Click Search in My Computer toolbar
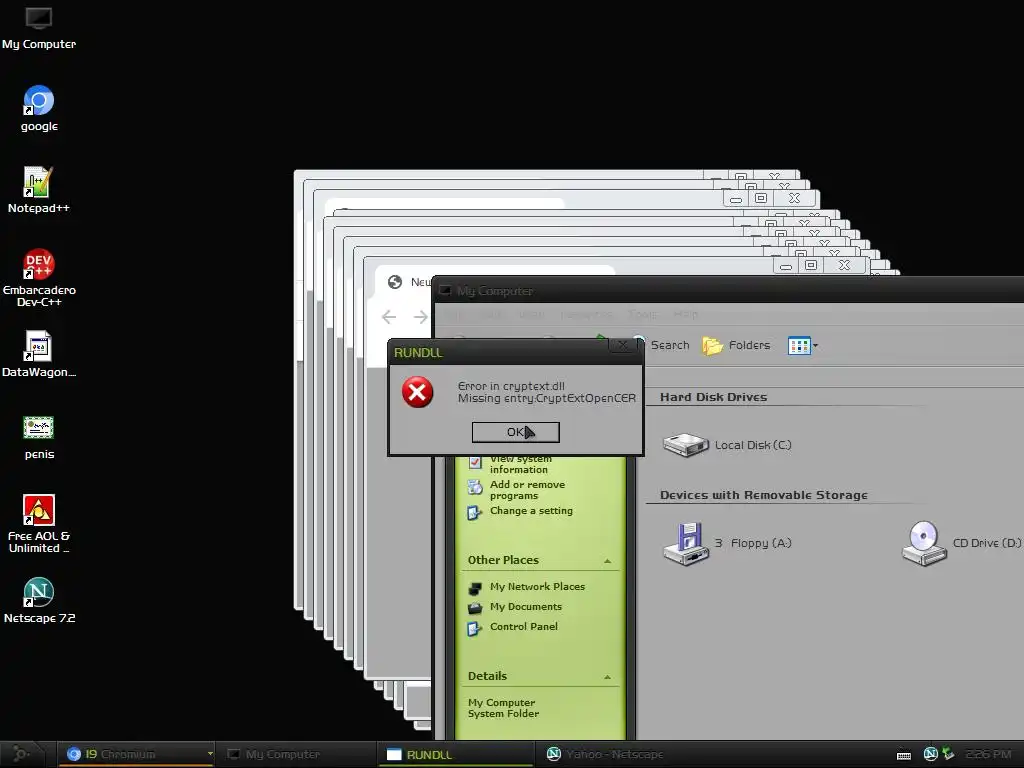This screenshot has width=1024, height=768. (x=661, y=345)
